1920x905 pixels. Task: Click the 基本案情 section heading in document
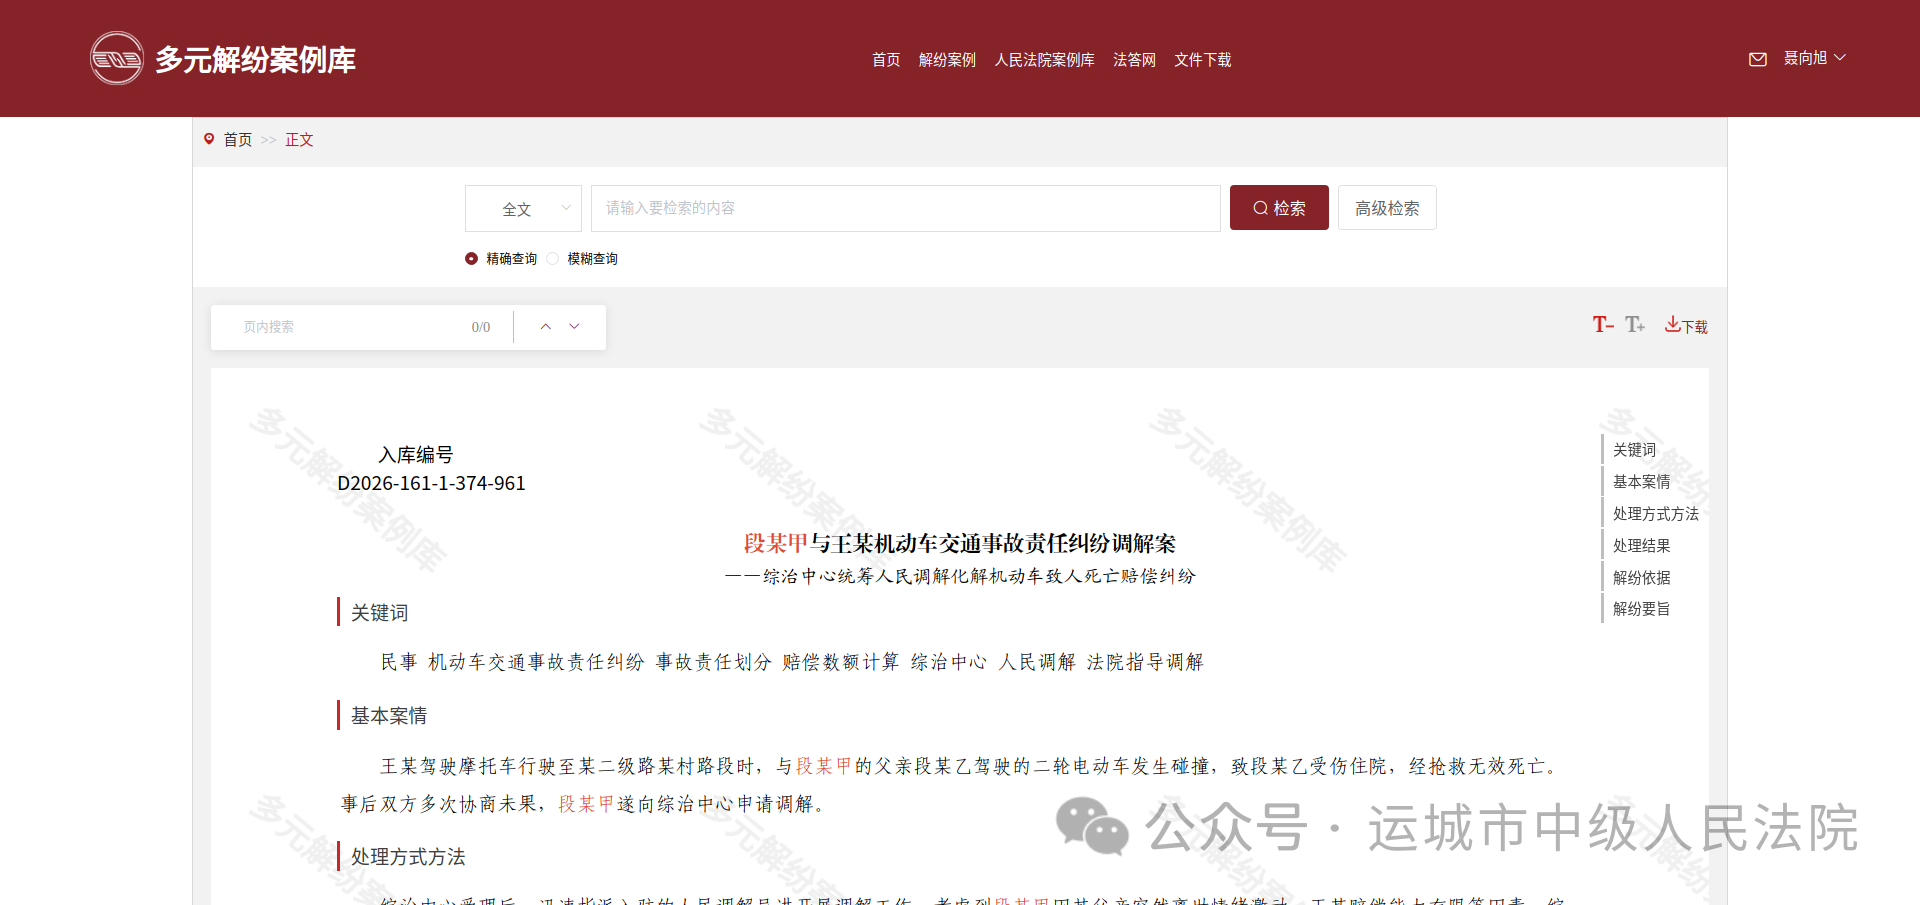click(389, 716)
